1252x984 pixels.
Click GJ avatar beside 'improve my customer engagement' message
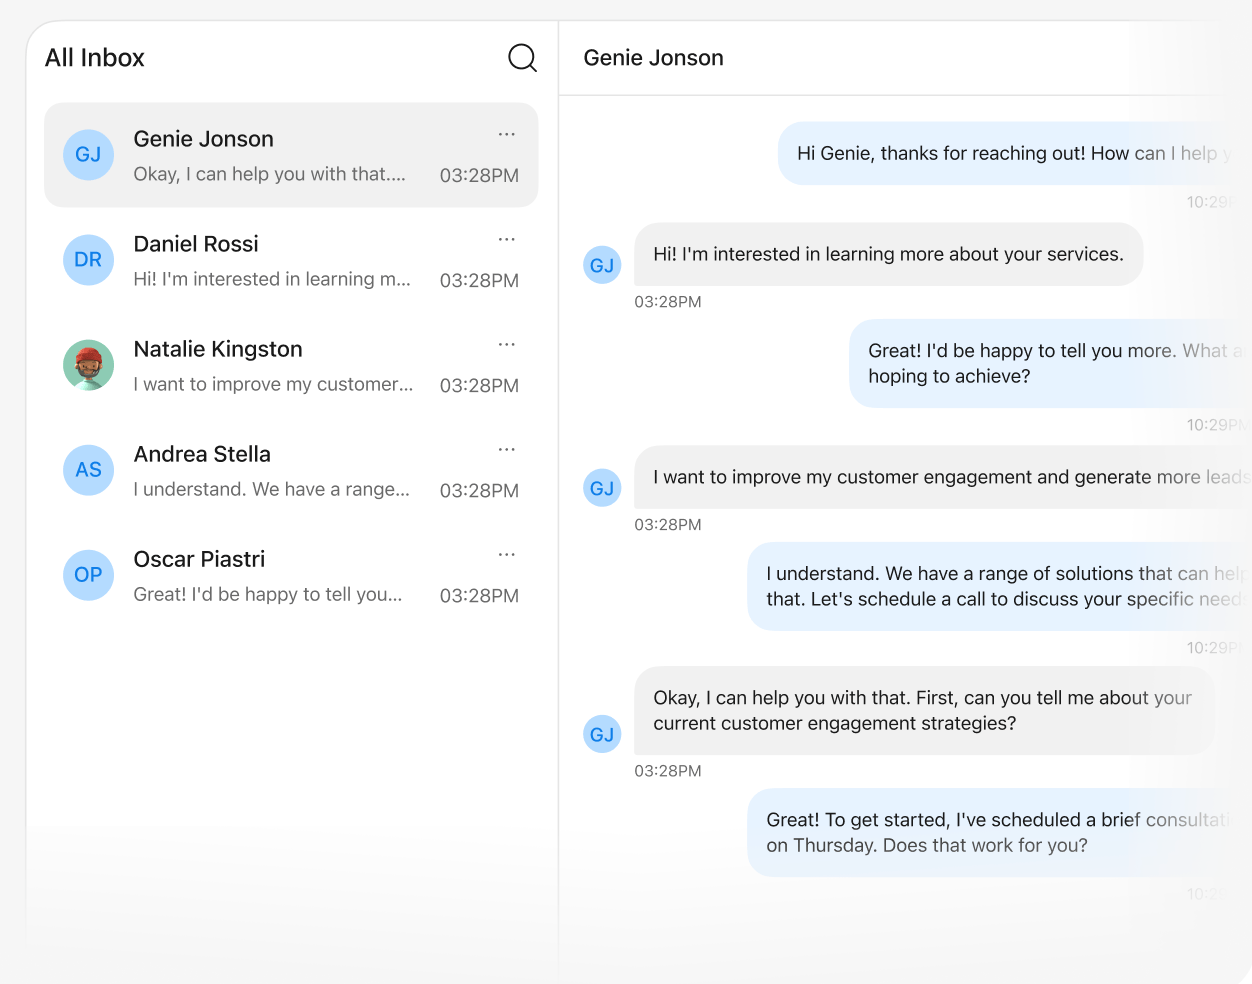click(602, 488)
